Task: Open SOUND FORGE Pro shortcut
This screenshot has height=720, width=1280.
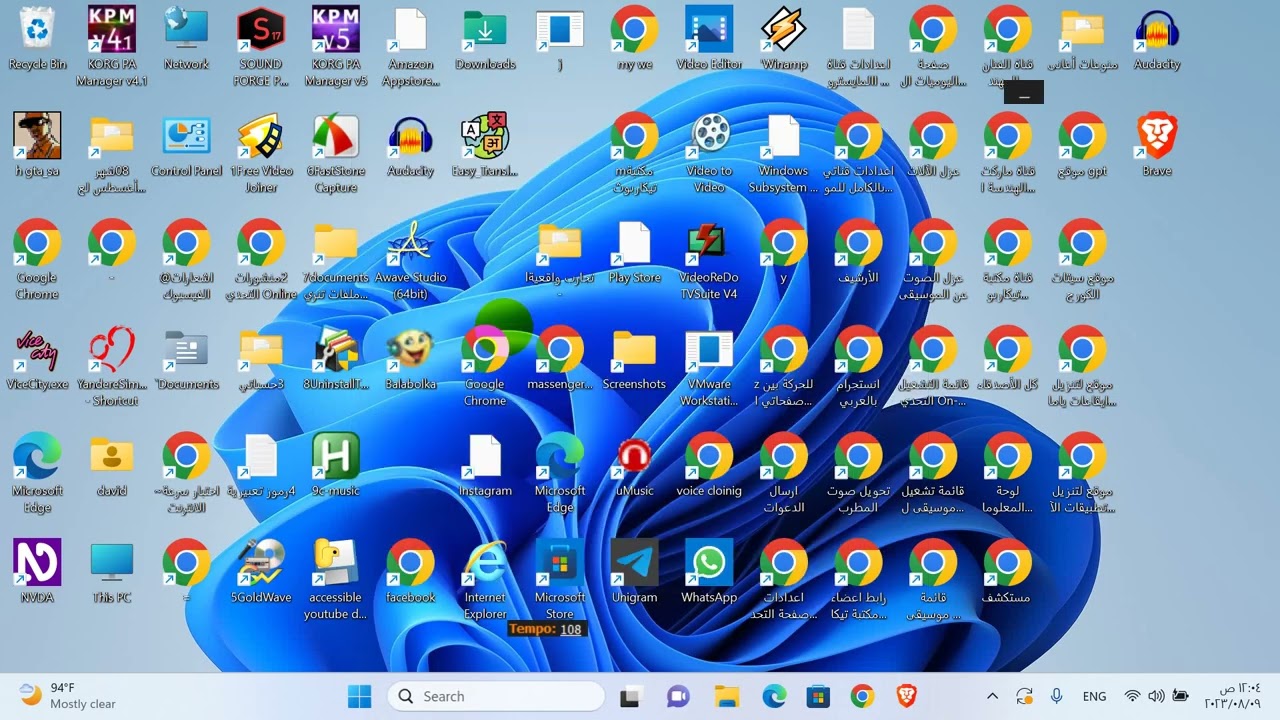Action: pos(261,47)
